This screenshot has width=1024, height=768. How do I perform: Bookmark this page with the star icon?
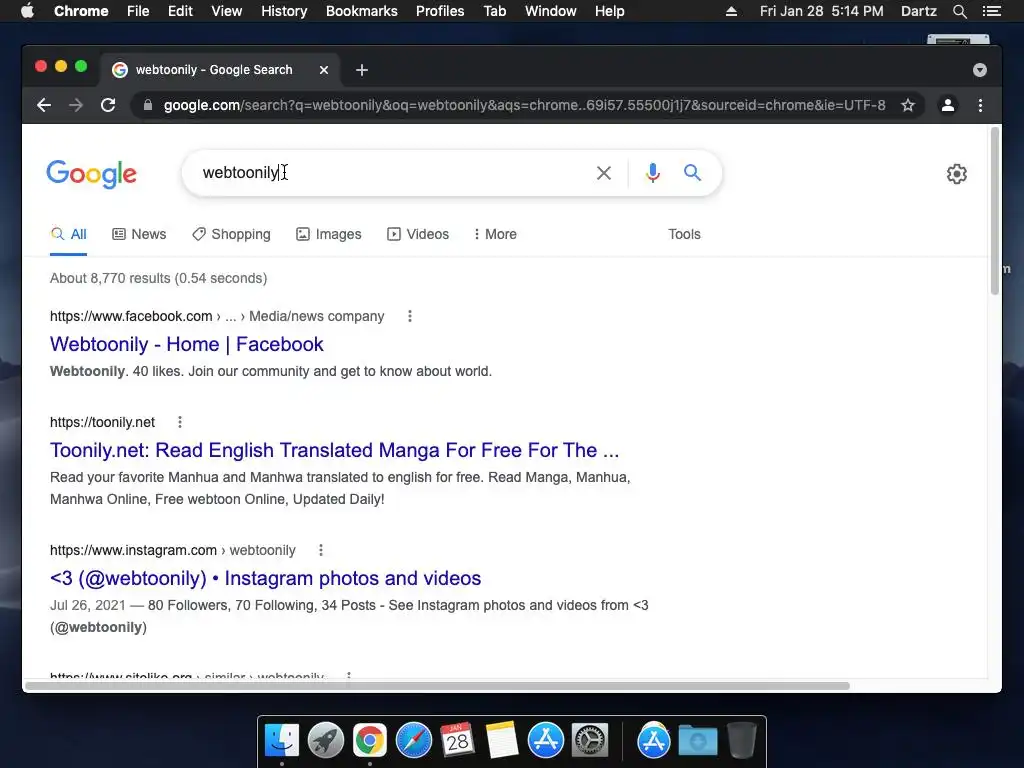[x=908, y=105]
